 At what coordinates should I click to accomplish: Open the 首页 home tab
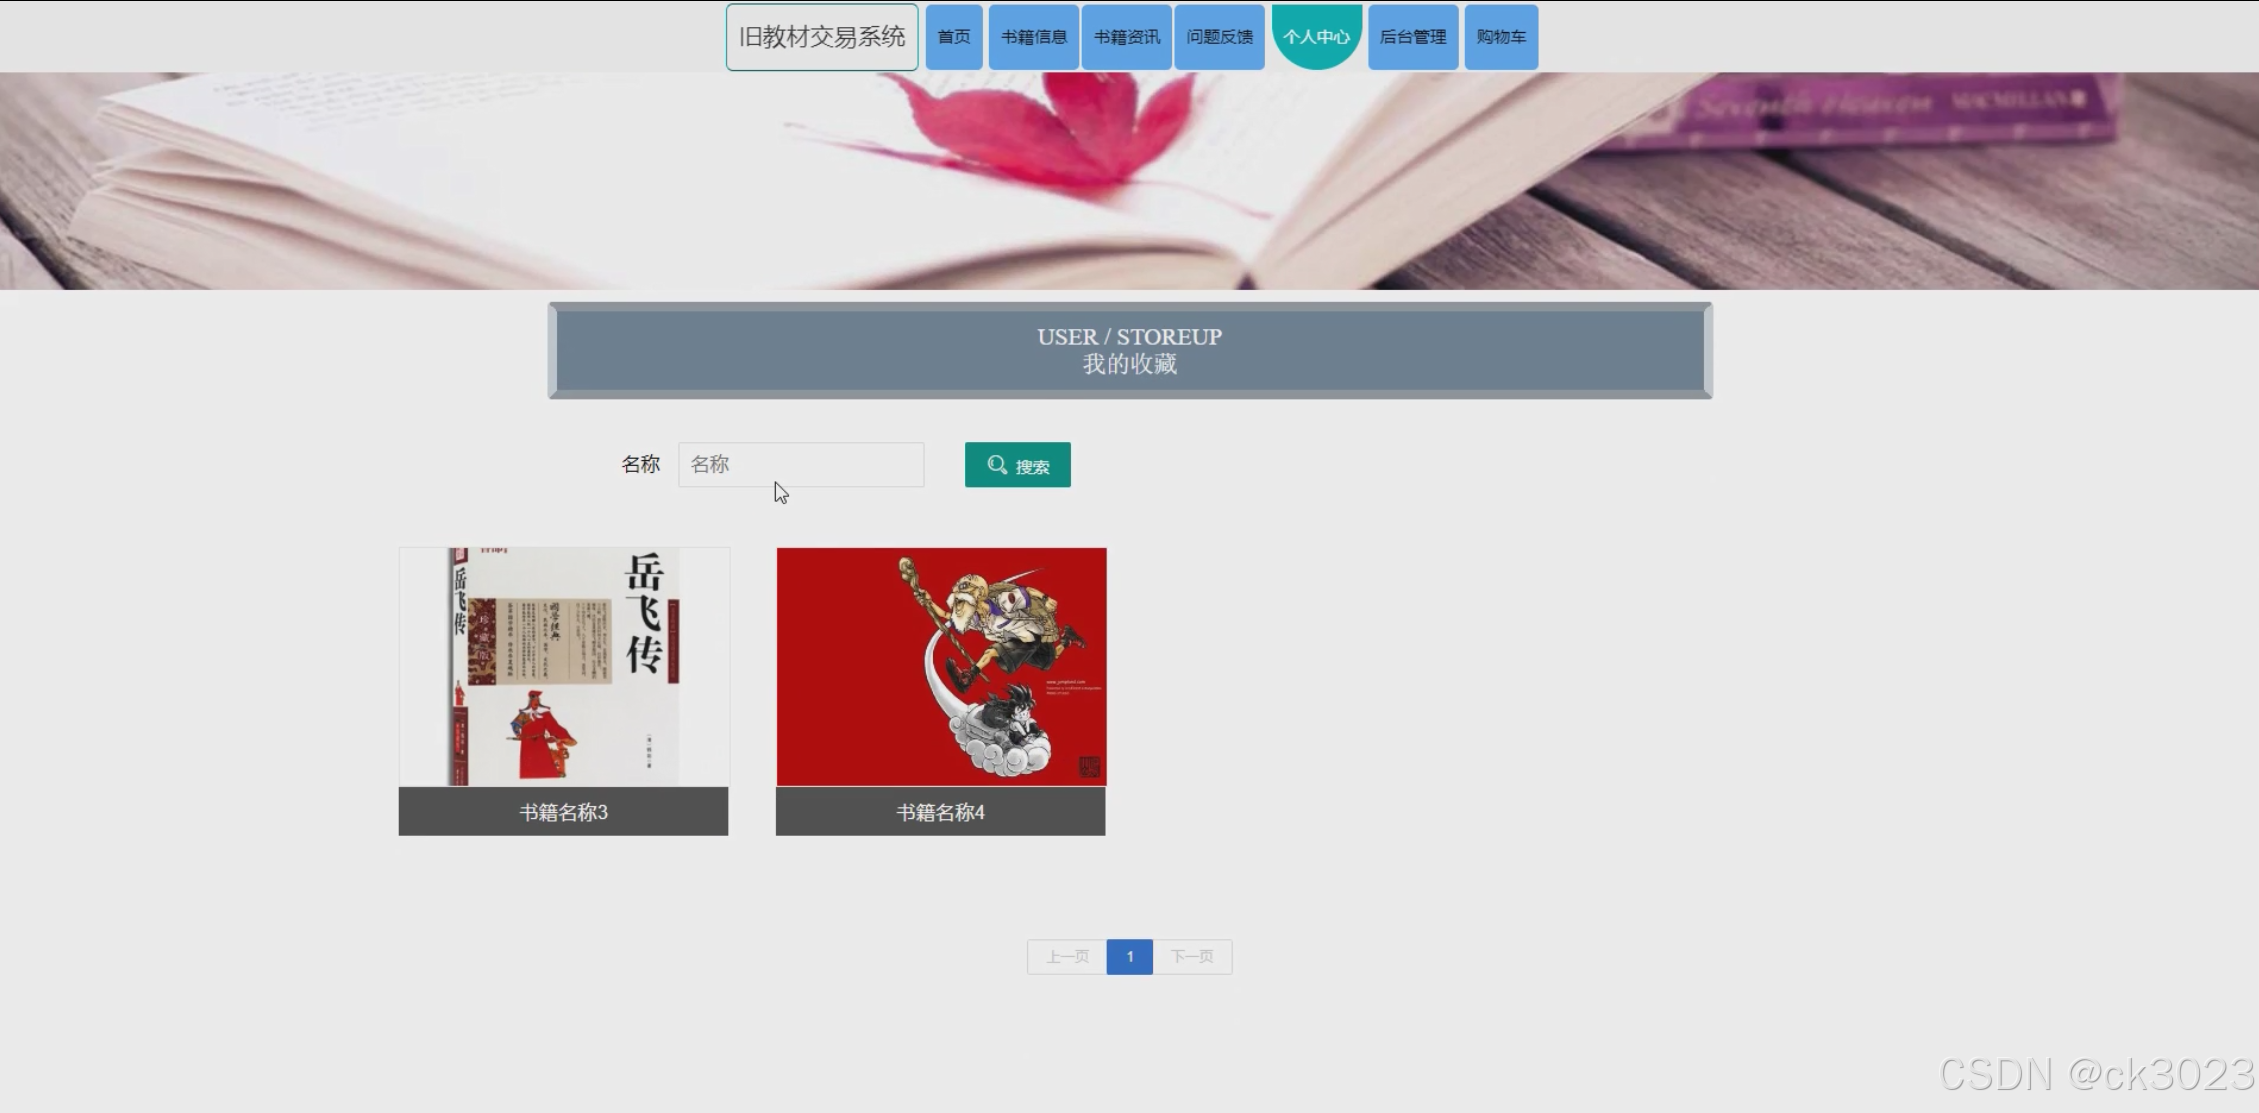953,37
